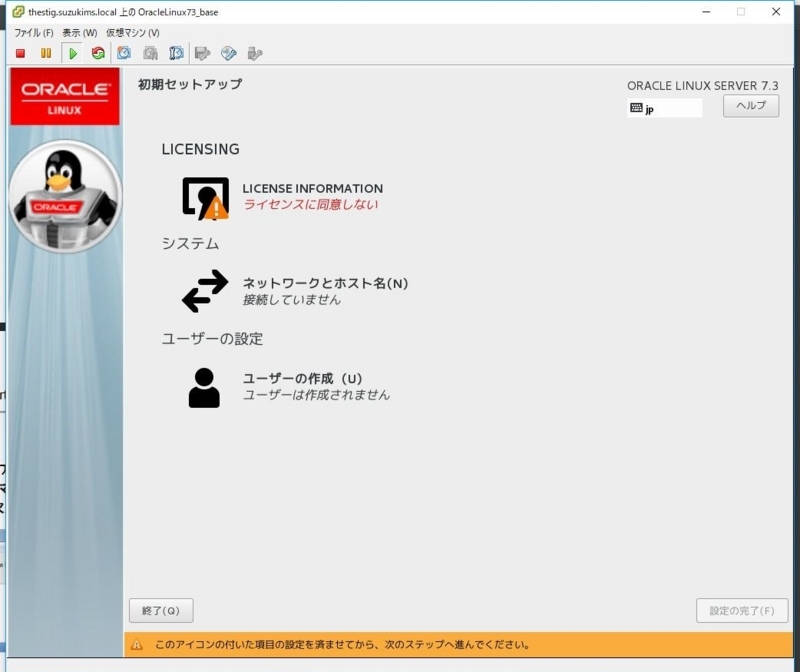Open the ファイル (F) menu

click(x=34, y=33)
